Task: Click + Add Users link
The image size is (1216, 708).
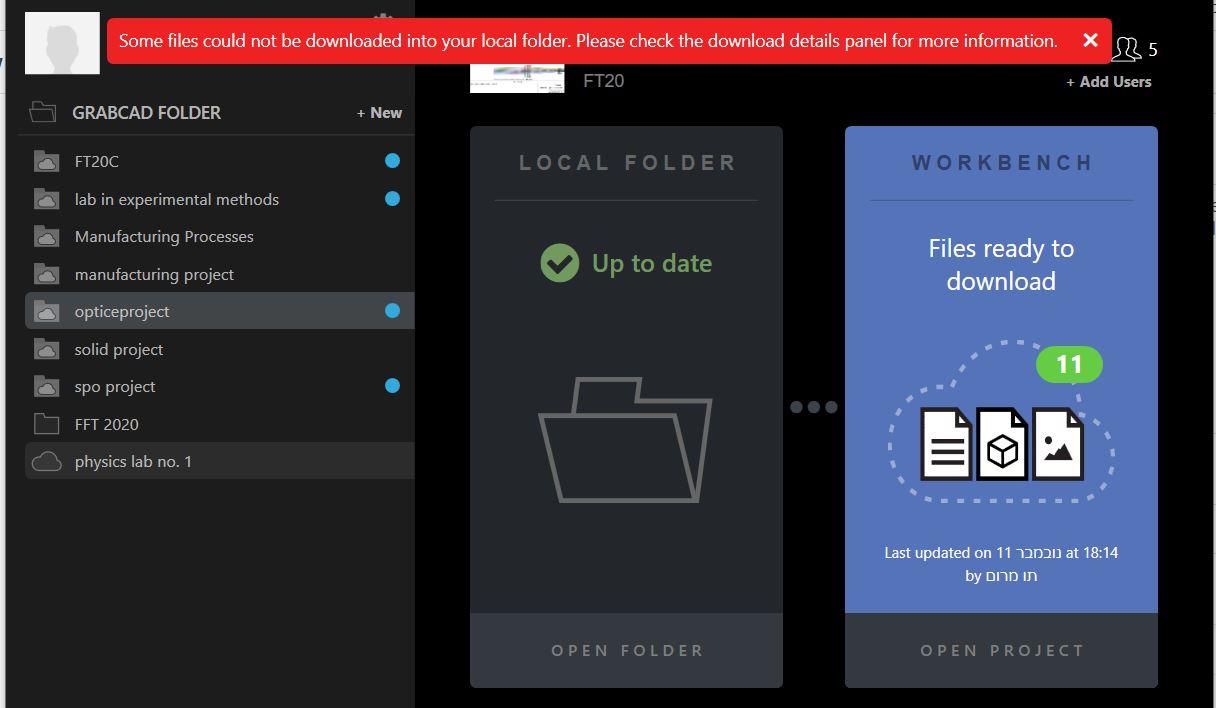Action: [1109, 82]
